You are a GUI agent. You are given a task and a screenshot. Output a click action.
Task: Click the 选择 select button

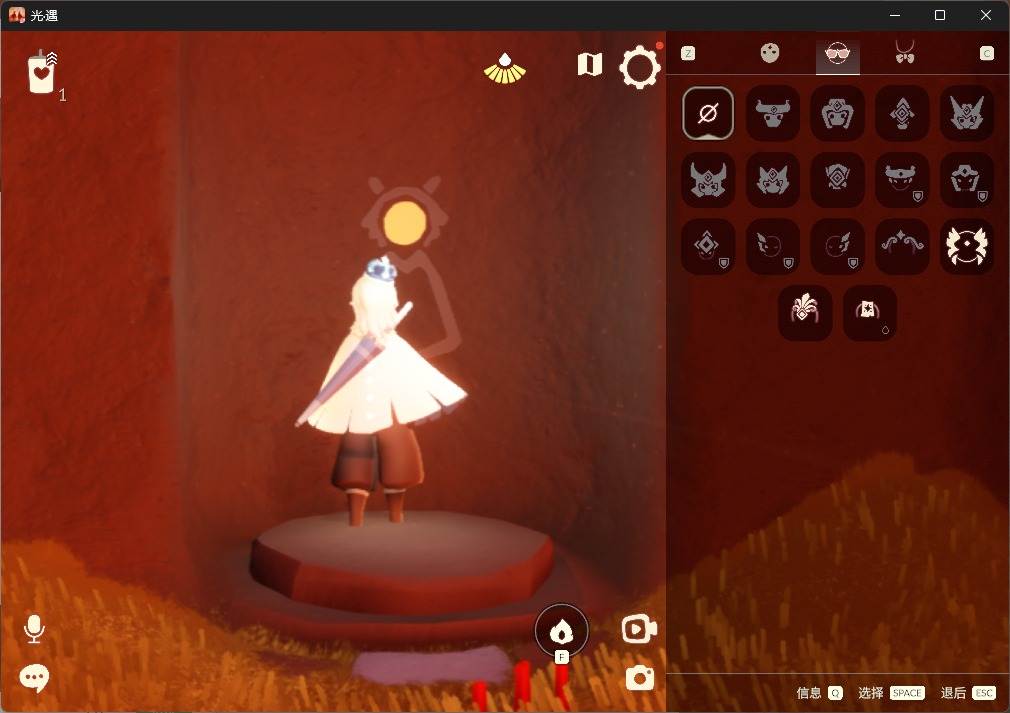pos(891,692)
